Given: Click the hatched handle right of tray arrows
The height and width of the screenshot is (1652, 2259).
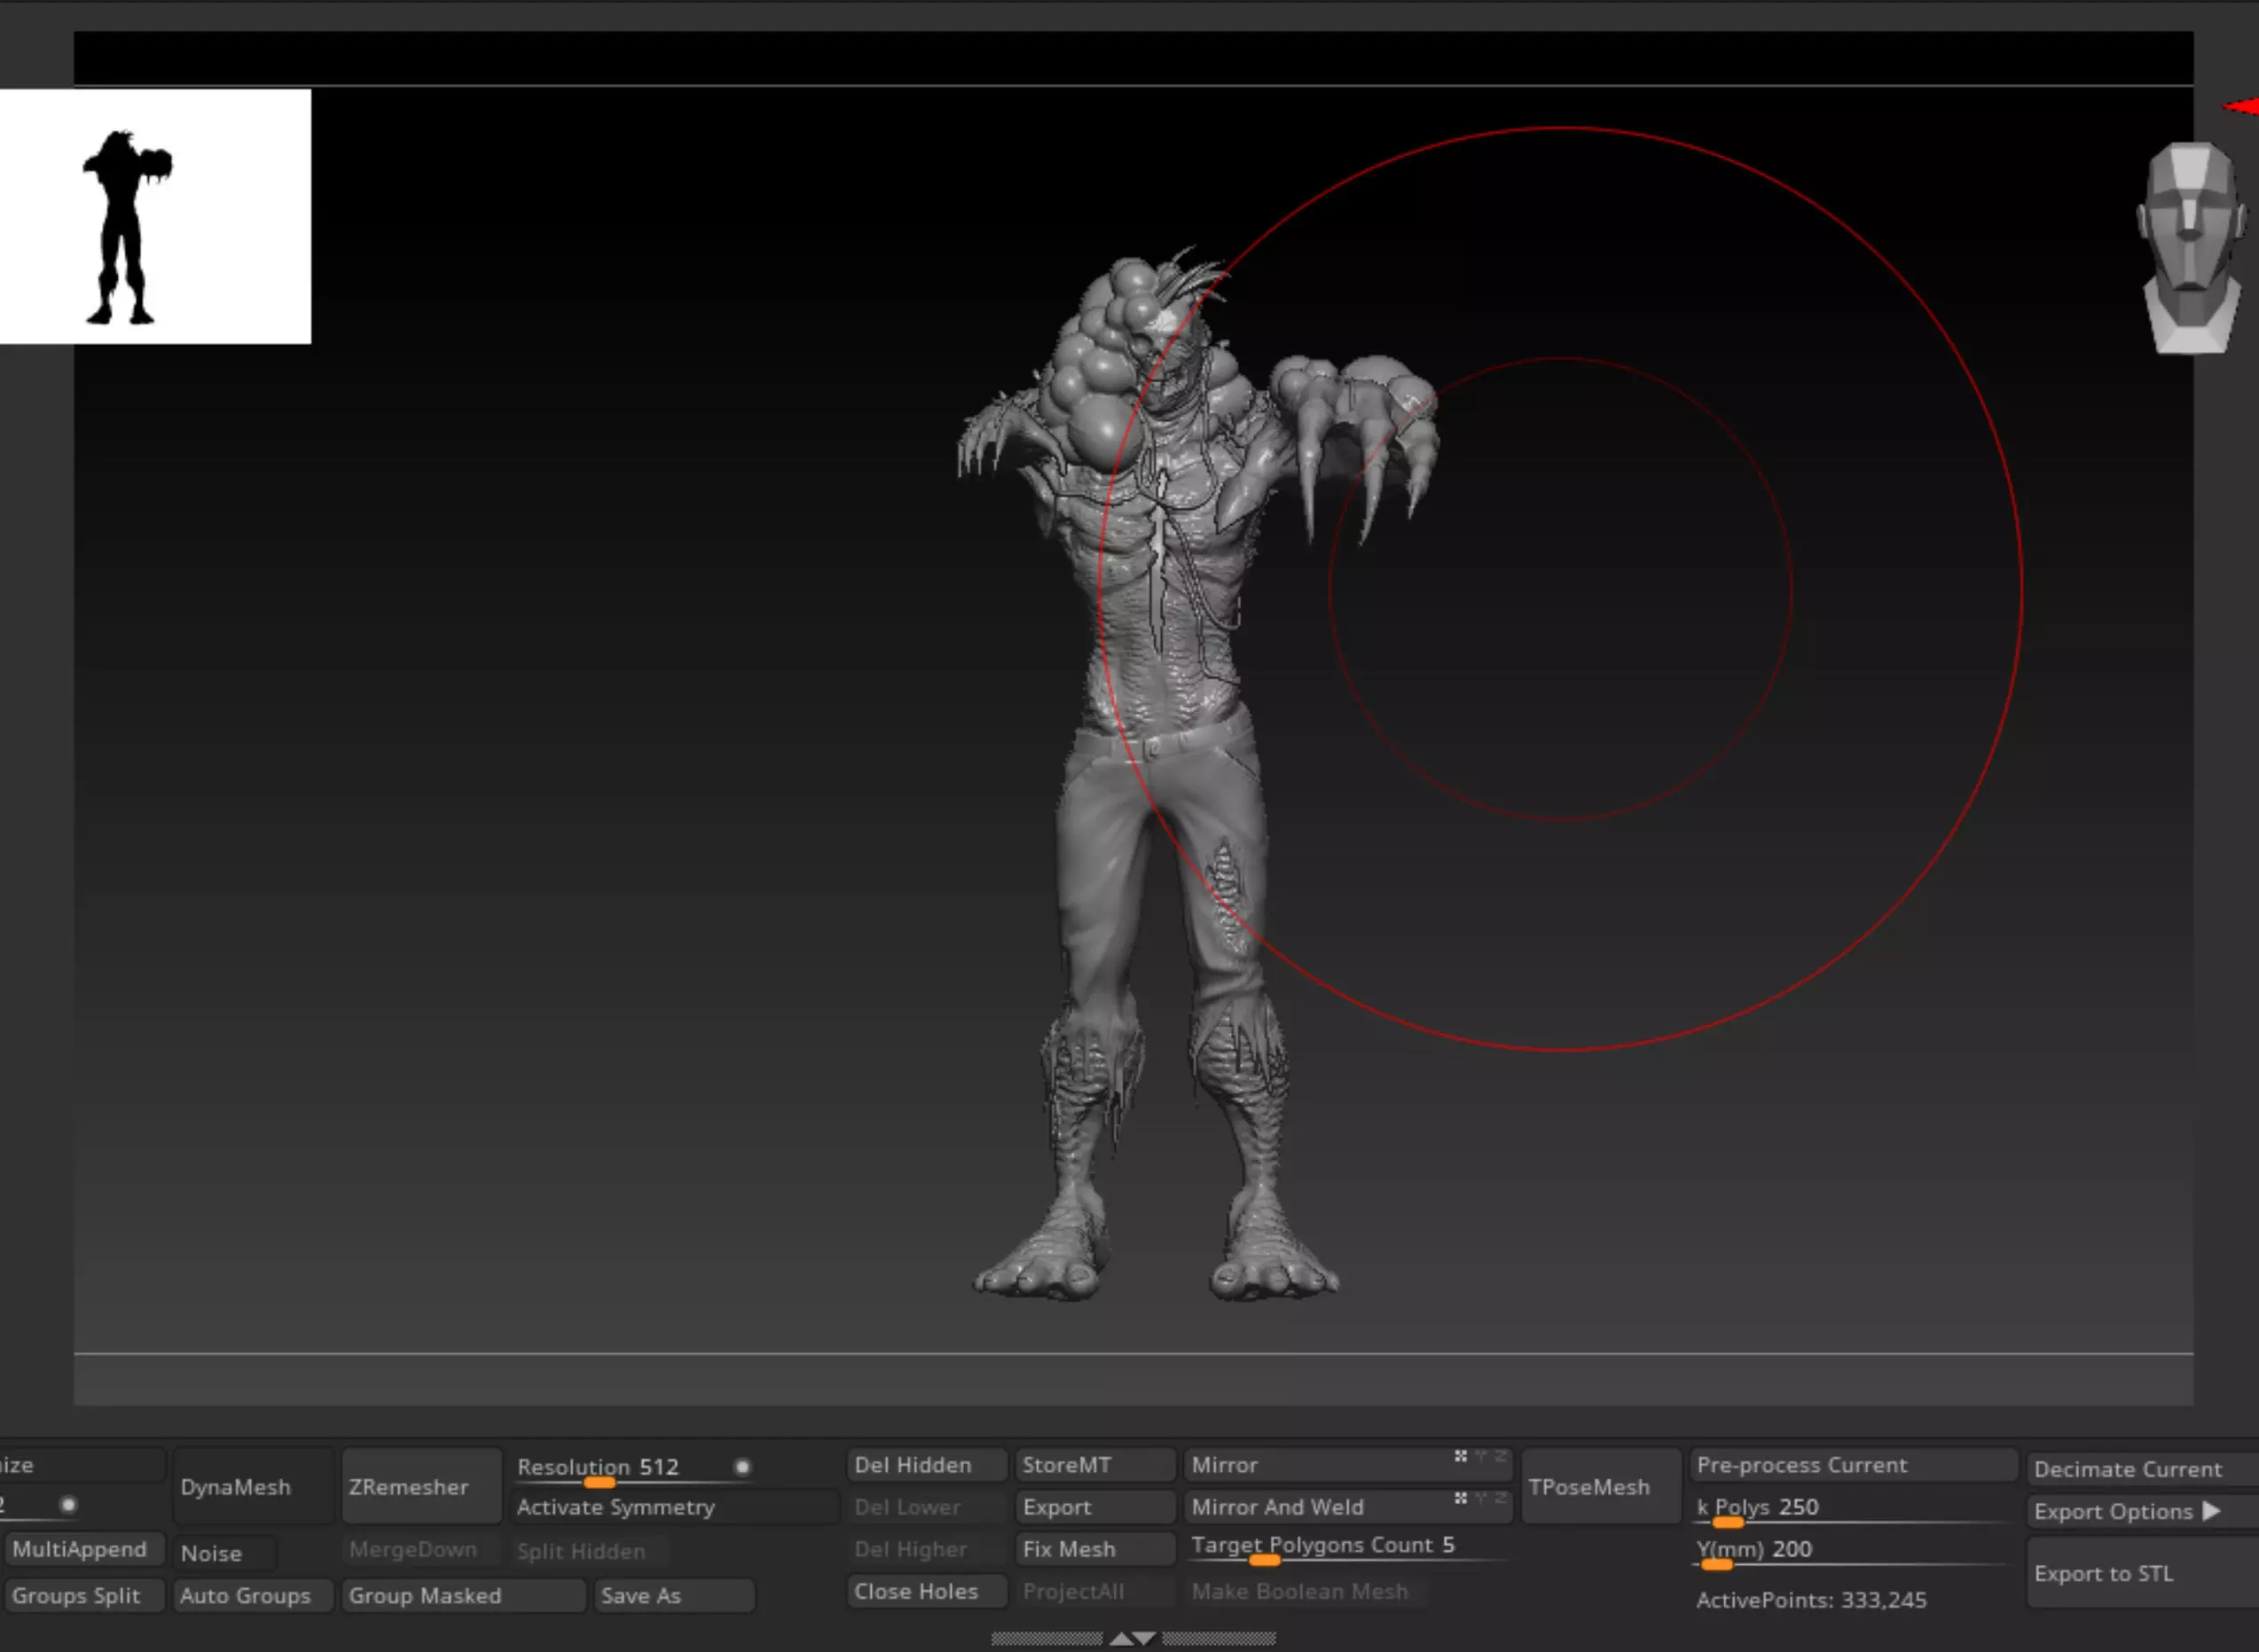Looking at the screenshot, I should point(1218,1638).
